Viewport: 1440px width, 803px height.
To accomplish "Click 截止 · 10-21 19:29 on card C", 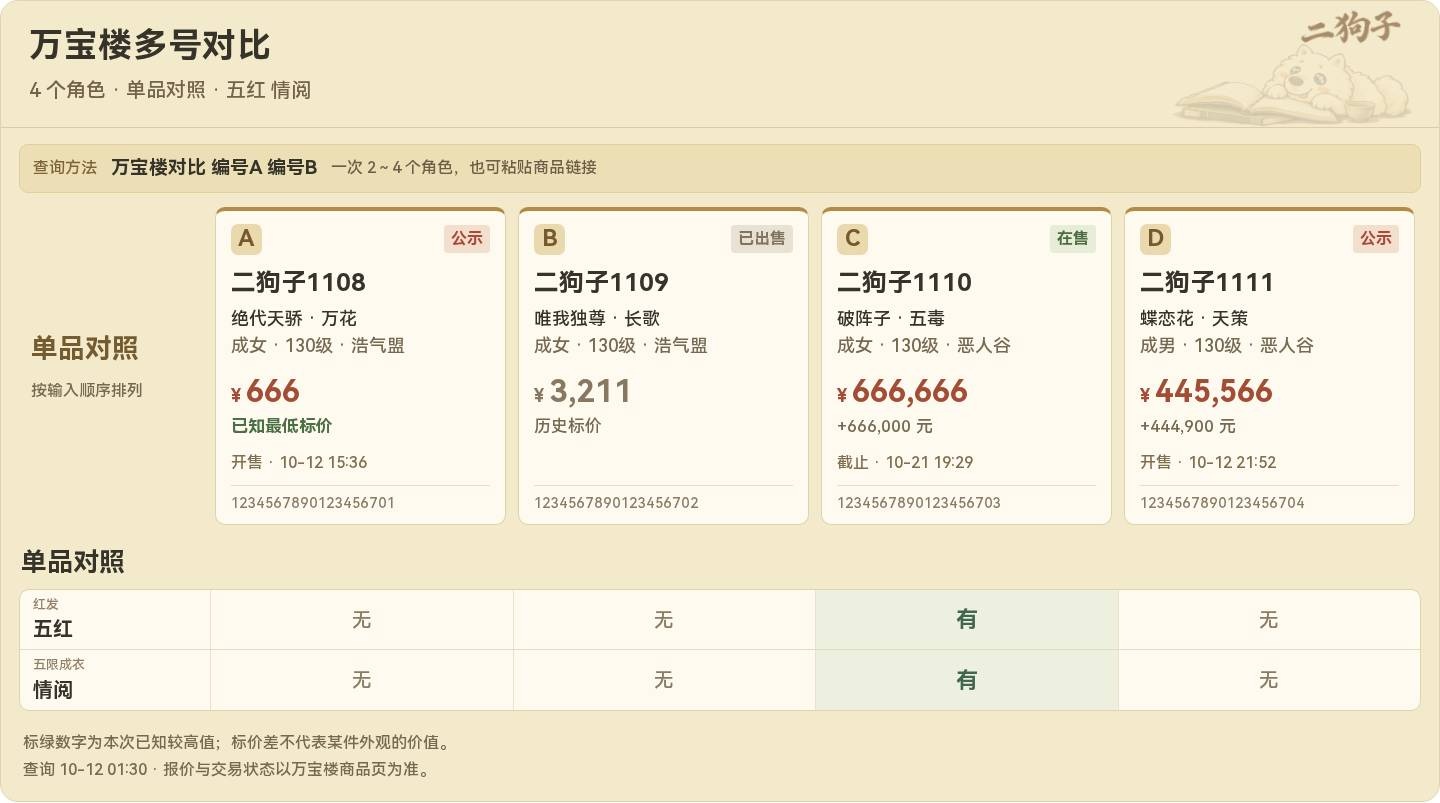I will point(905,462).
